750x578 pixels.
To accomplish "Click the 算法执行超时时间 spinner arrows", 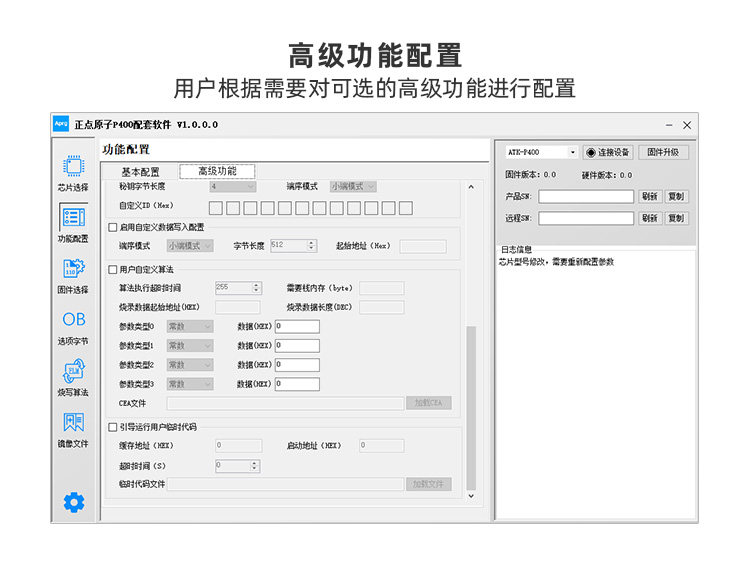I will 256,288.
